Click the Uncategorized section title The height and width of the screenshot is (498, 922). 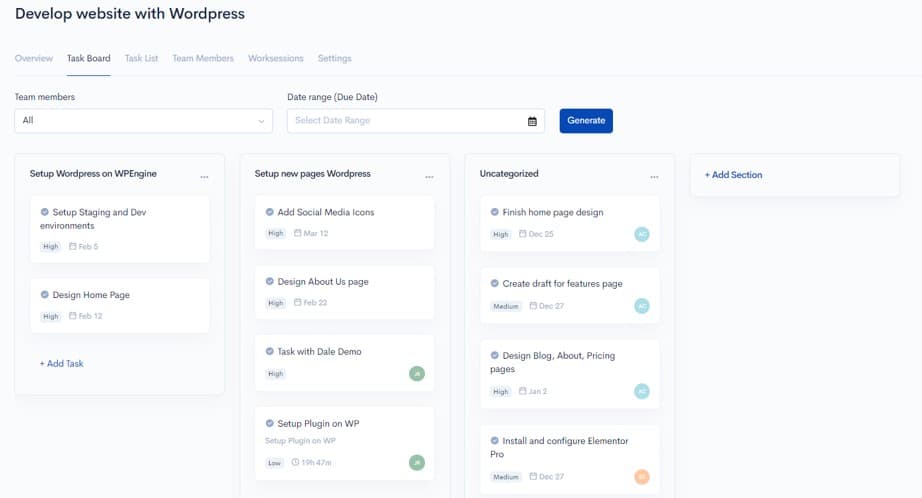tap(509, 173)
